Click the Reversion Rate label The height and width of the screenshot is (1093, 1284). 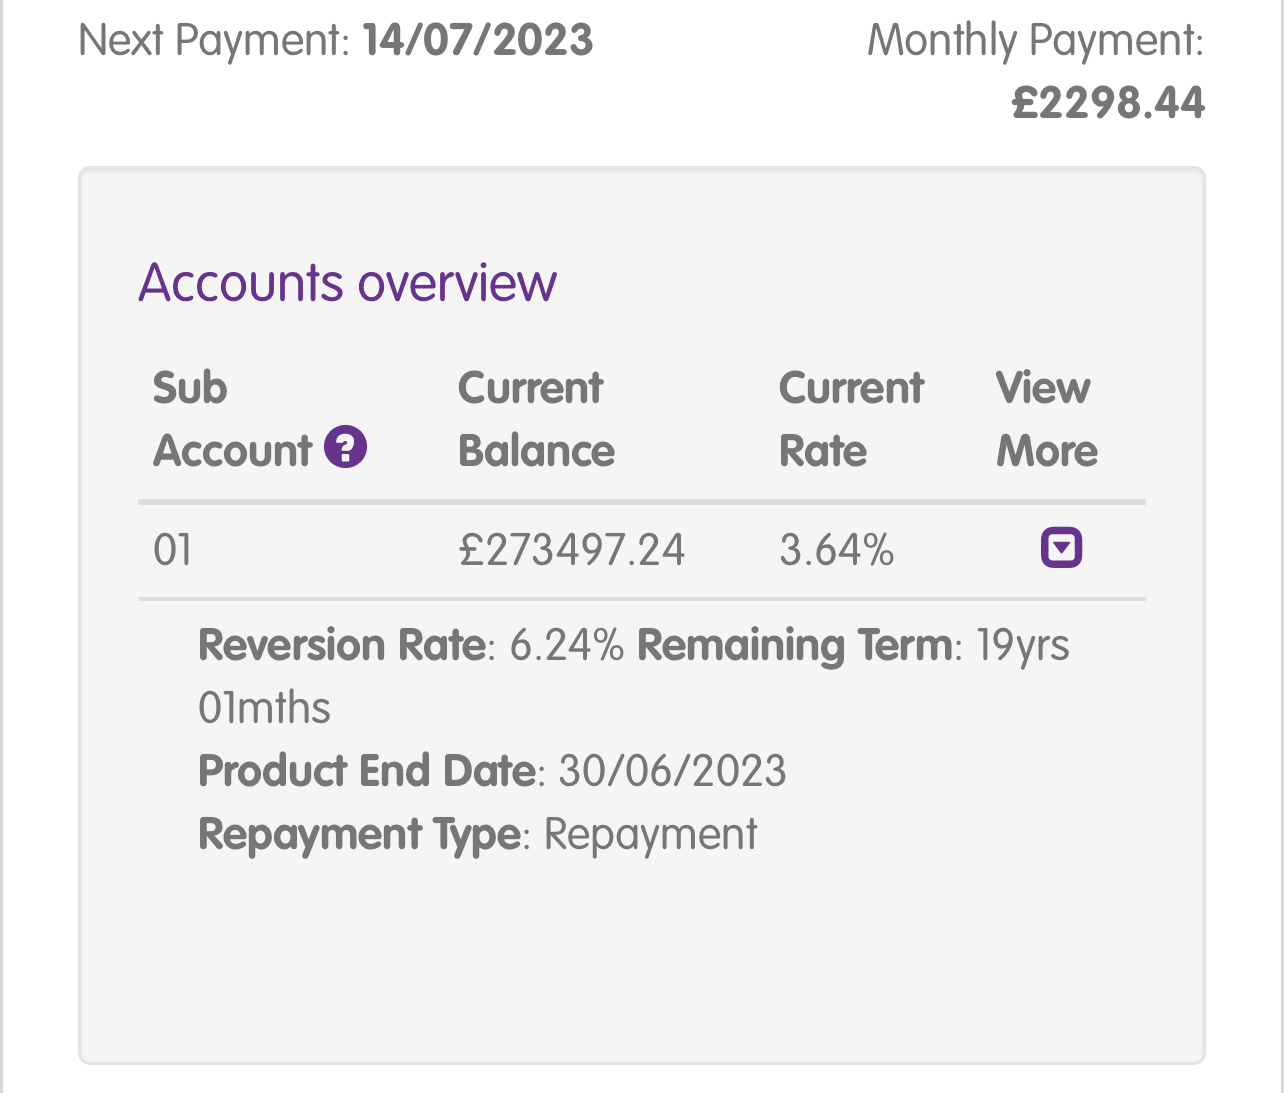click(x=342, y=645)
